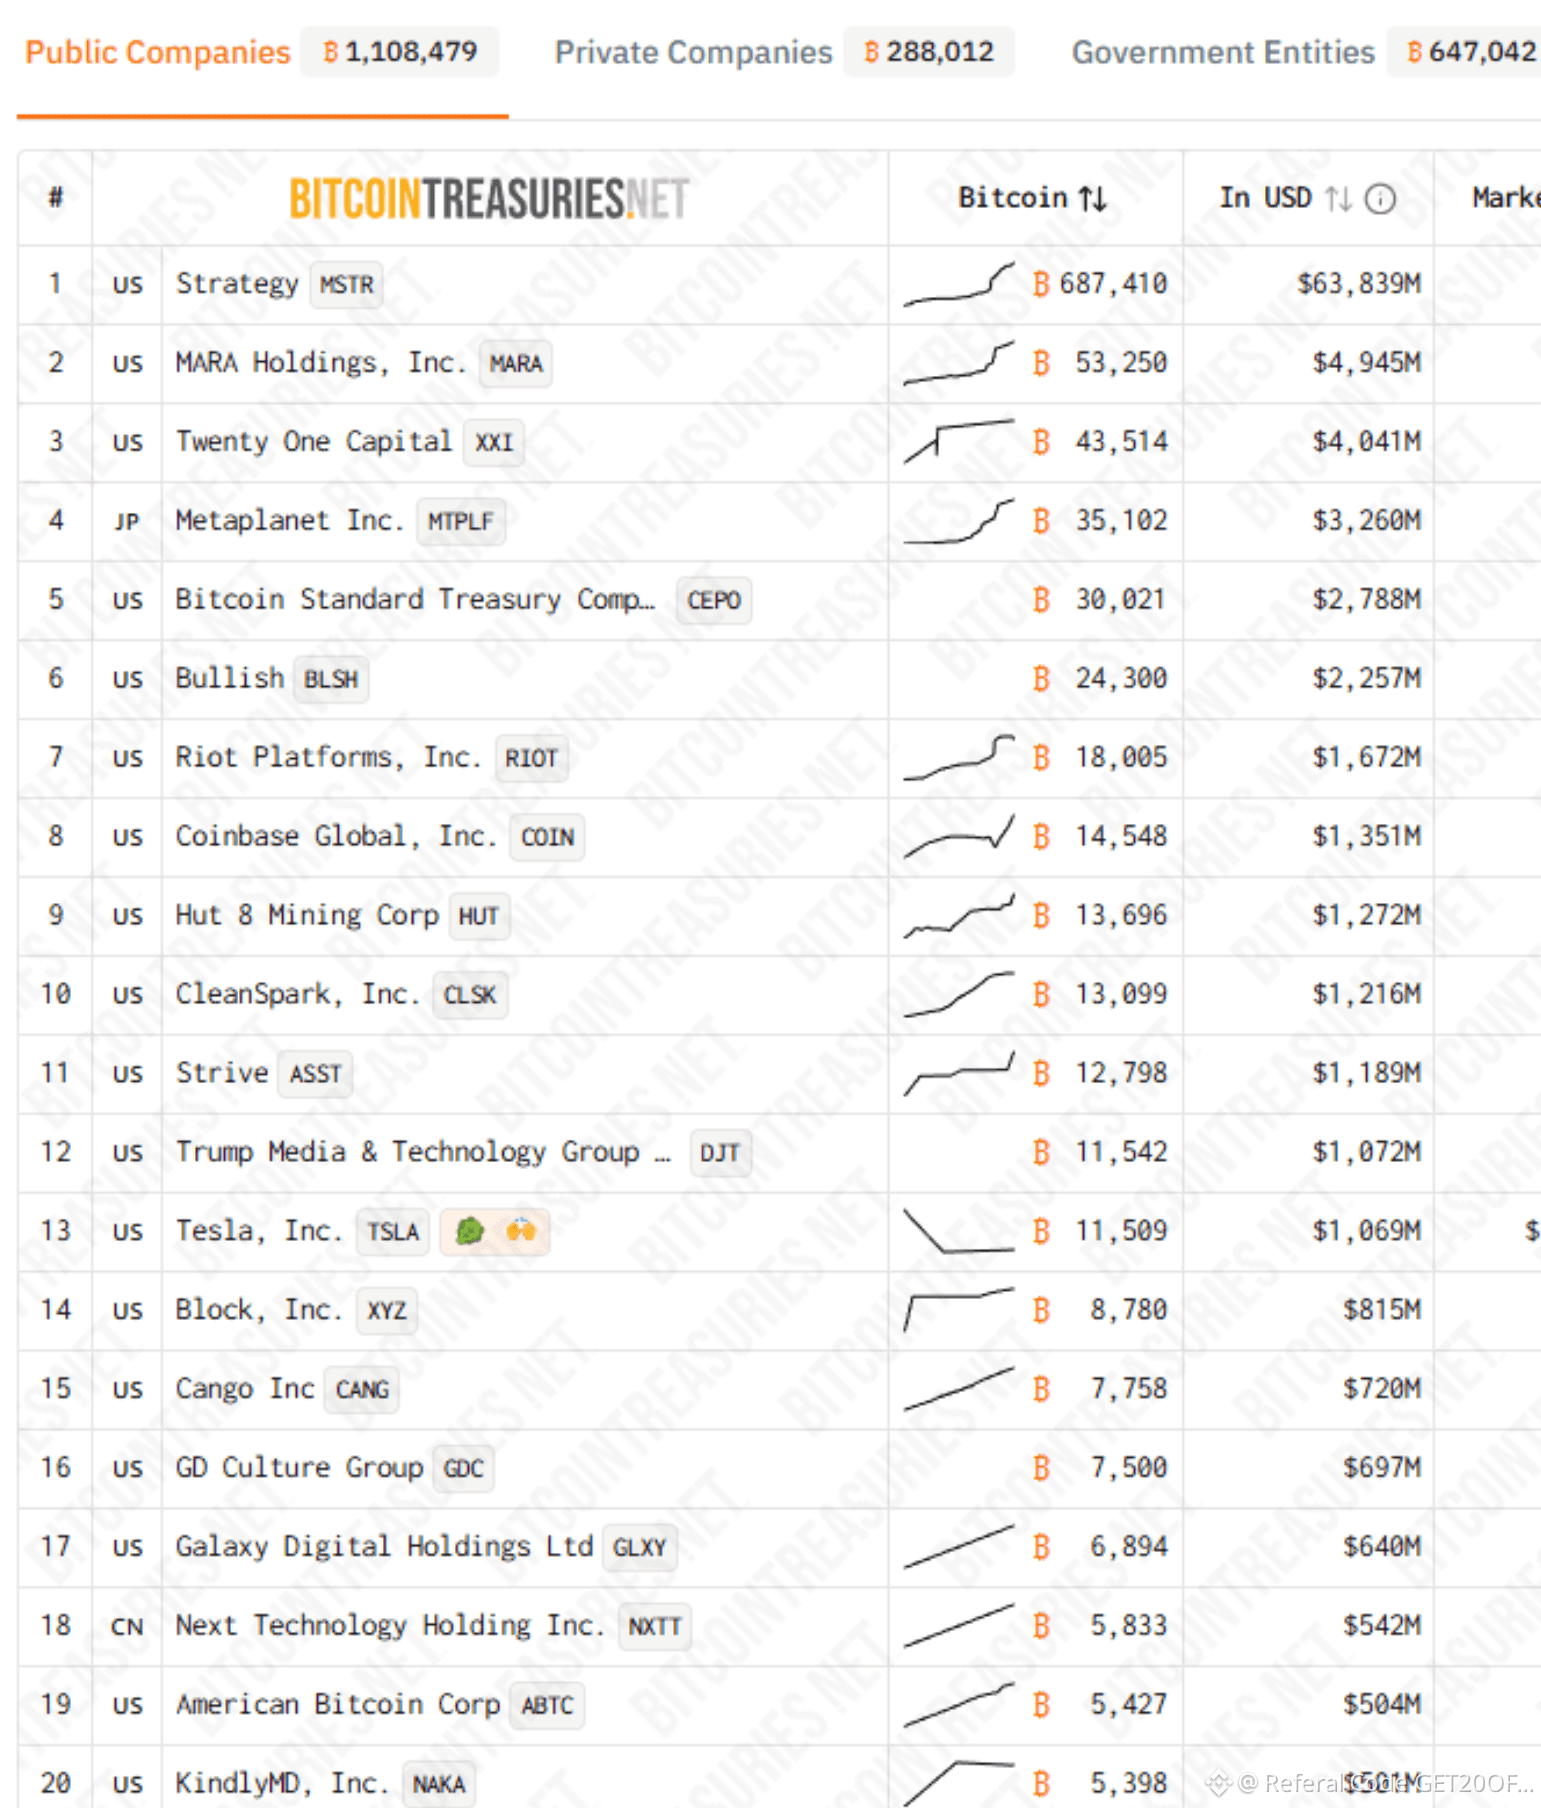Click the Tesla emoji badges
1541x1808 pixels.
coord(495,1231)
